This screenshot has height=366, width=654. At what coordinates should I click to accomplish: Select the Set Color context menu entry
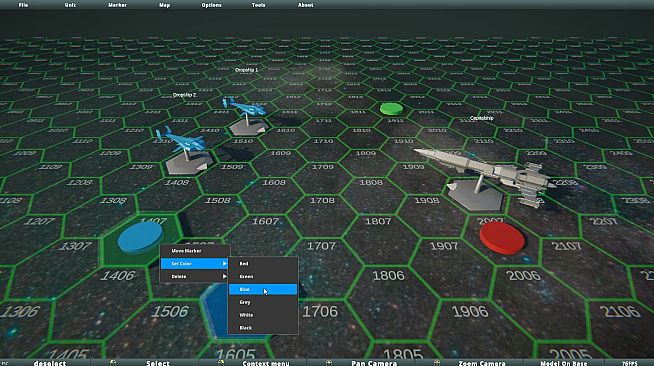(195, 263)
